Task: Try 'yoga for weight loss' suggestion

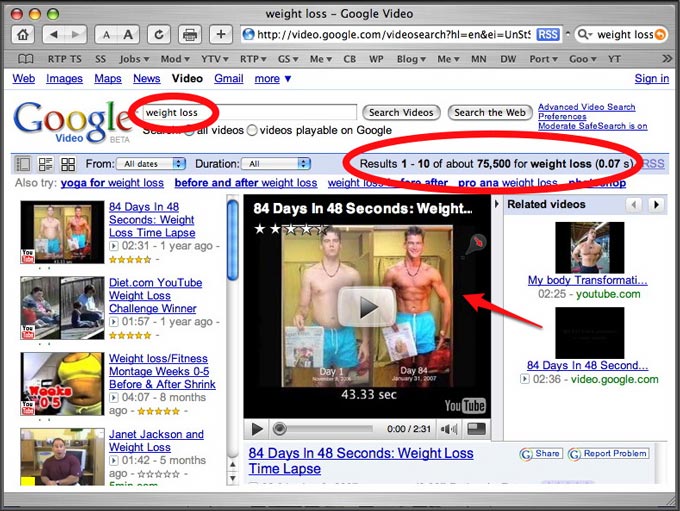Action: click(x=112, y=183)
